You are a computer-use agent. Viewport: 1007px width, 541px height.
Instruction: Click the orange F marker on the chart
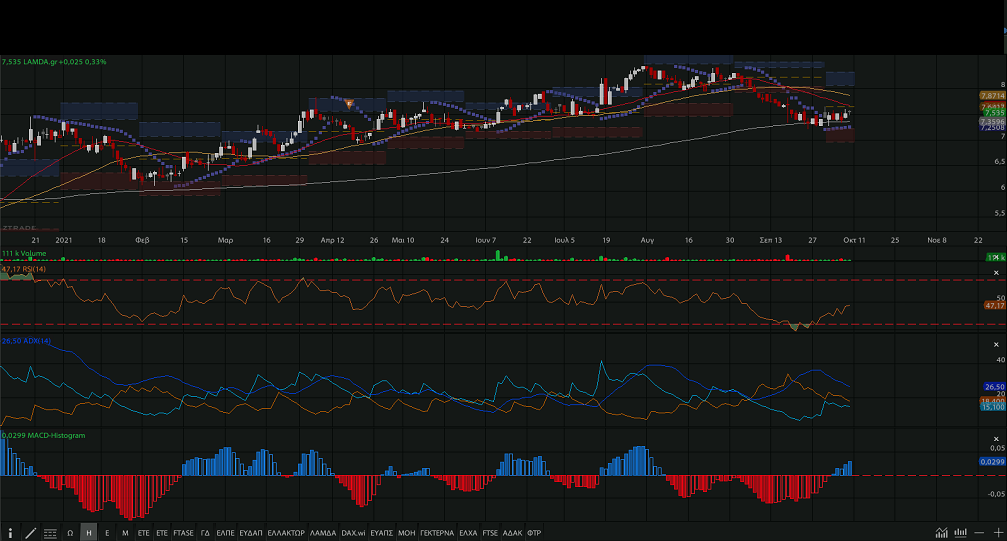(348, 104)
